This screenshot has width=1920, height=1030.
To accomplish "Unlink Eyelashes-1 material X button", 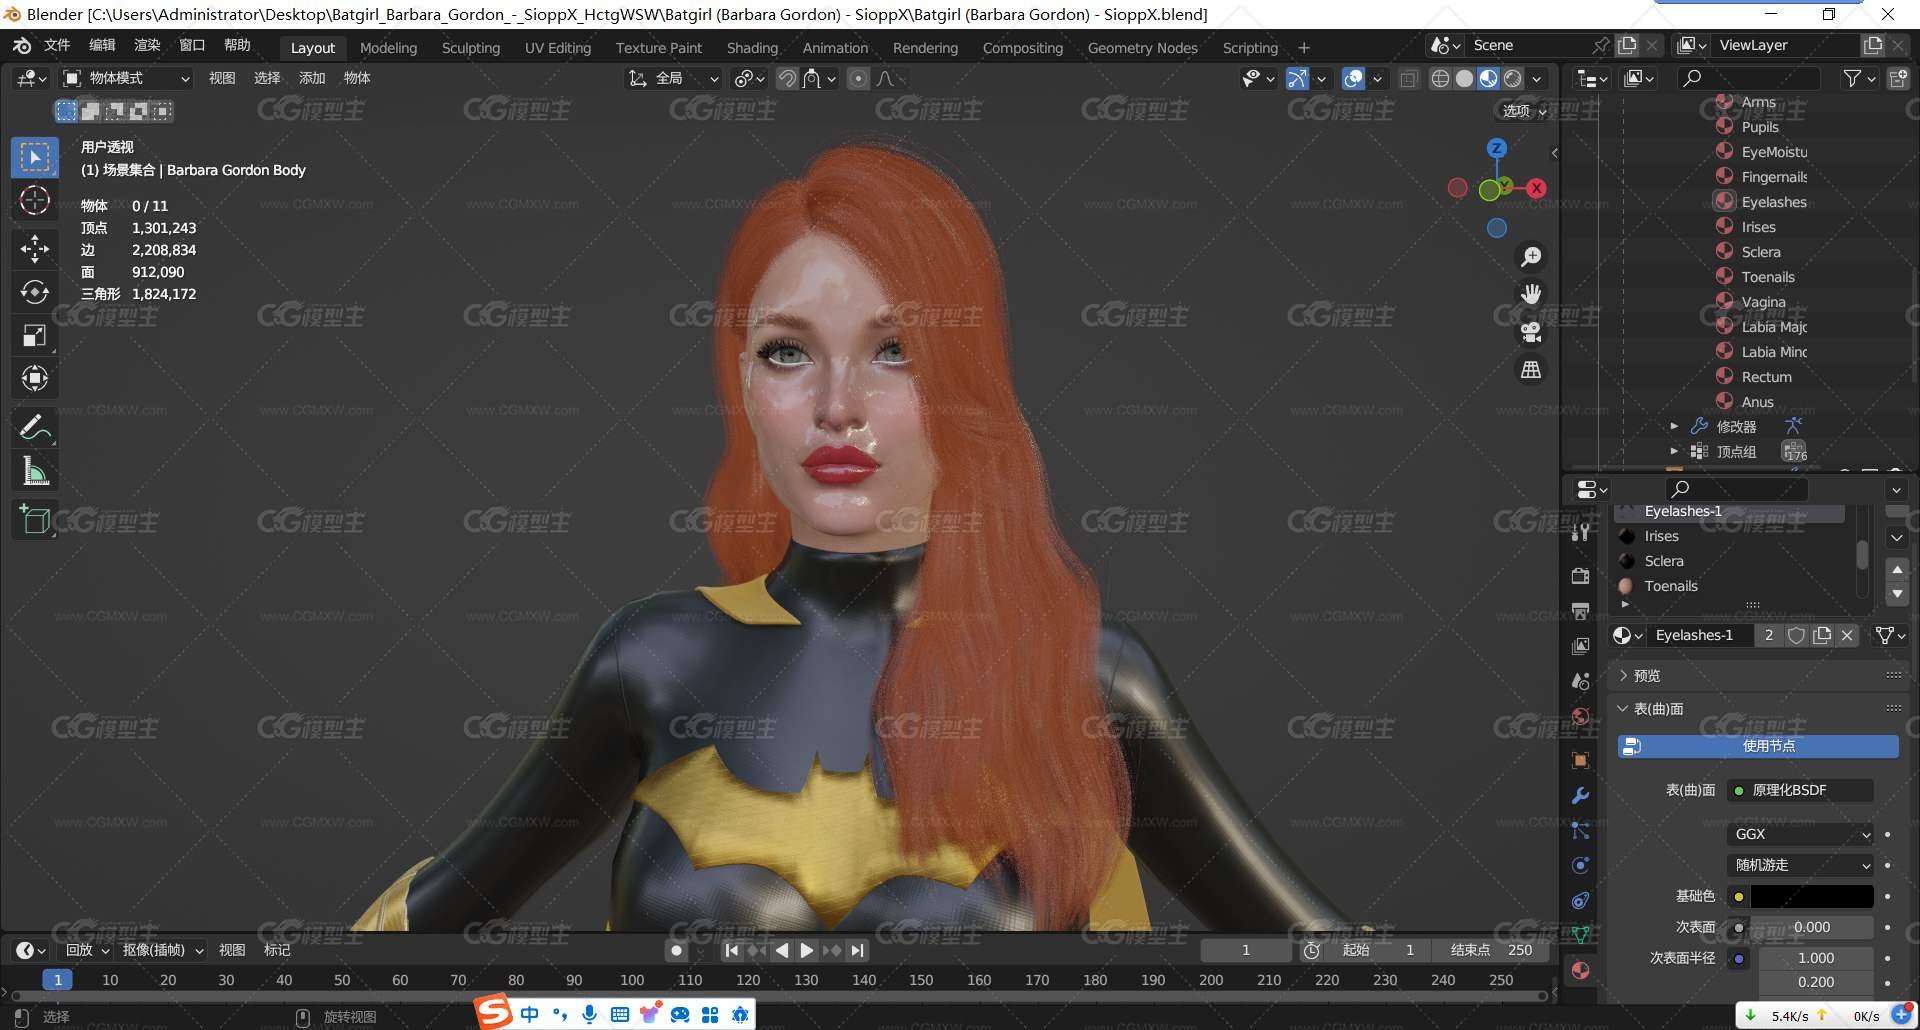I will (x=1847, y=635).
